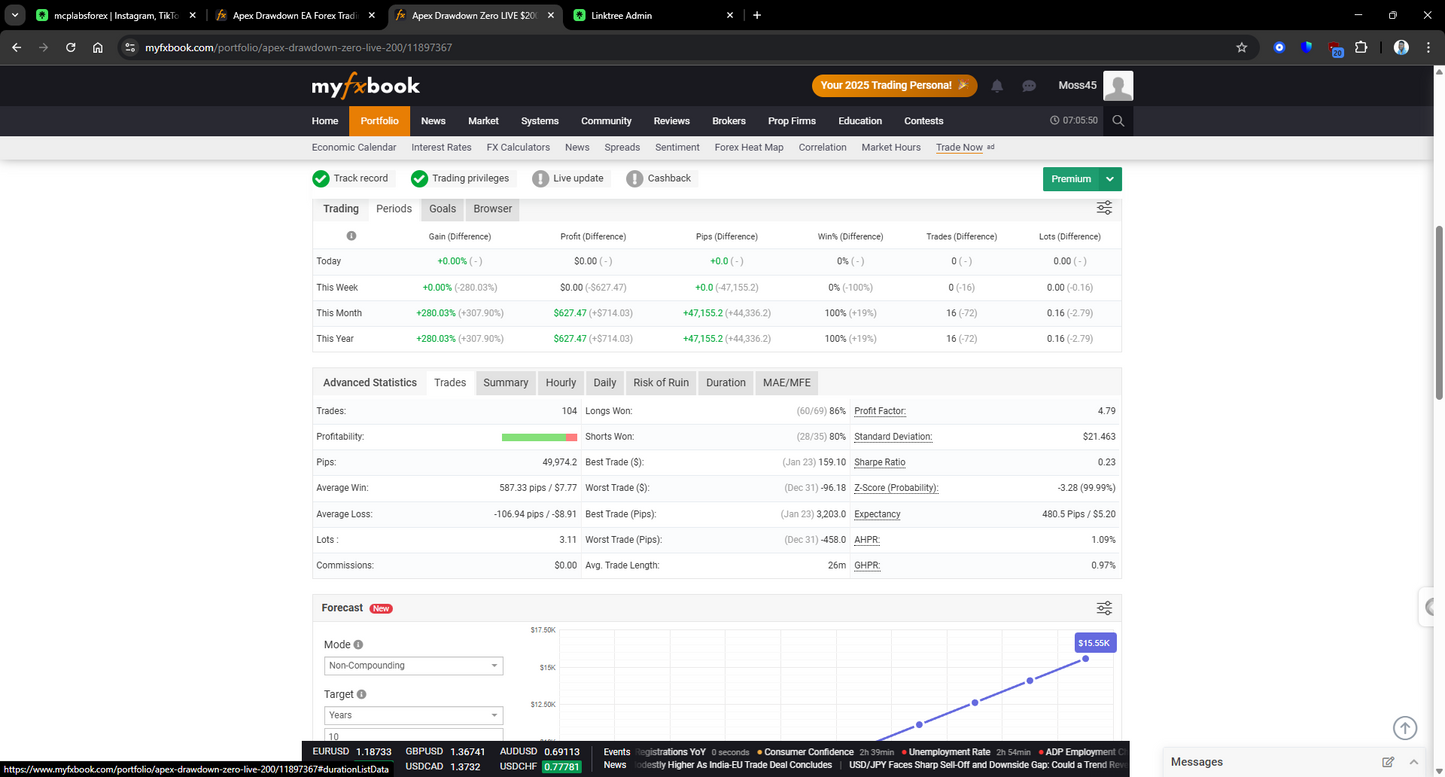Open site search with the magnifier icon

pyautogui.click(x=1118, y=120)
